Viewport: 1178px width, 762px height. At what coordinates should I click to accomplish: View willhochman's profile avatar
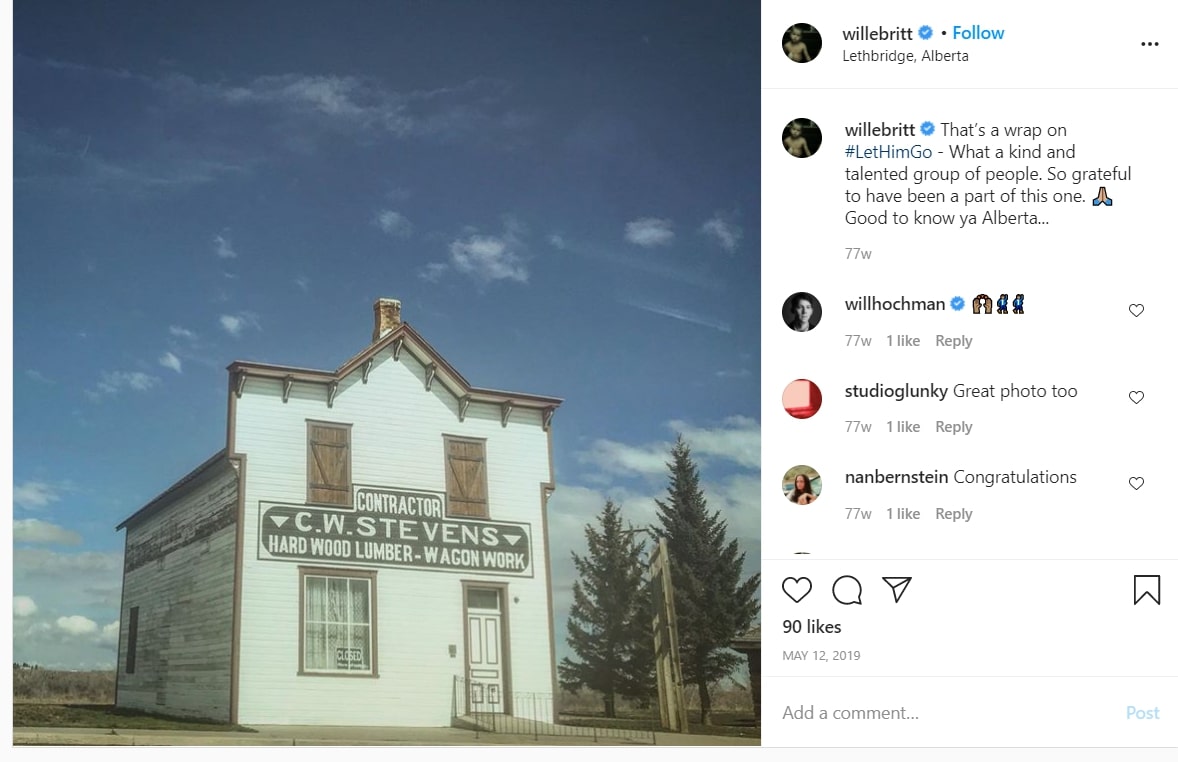(x=802, y=311)
